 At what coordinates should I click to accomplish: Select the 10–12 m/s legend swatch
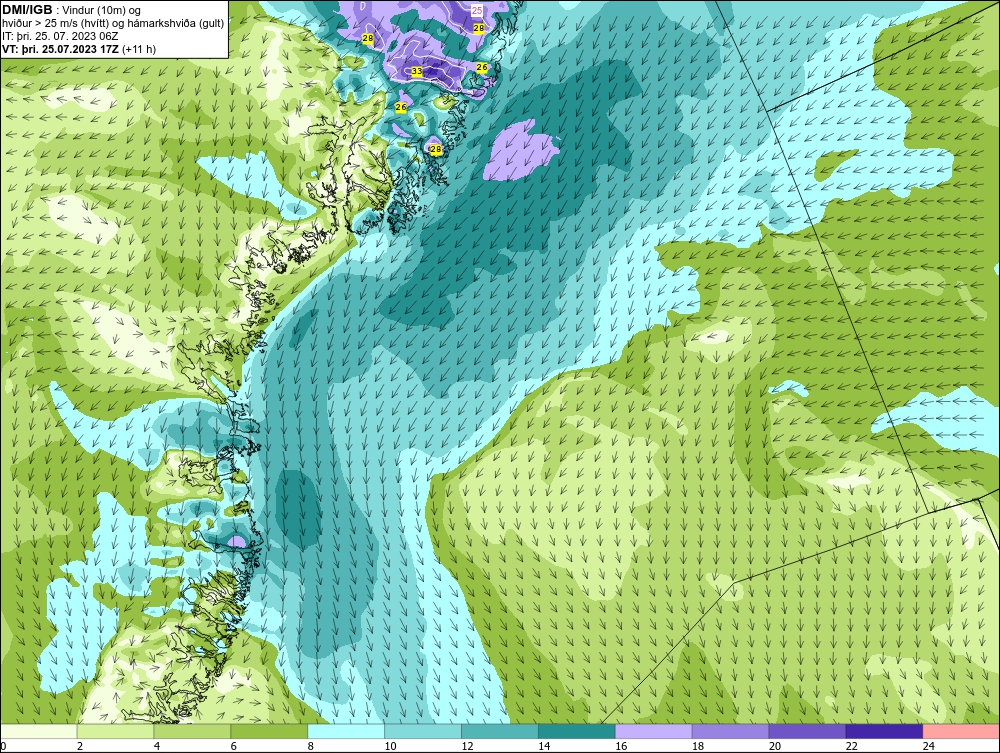423,731
